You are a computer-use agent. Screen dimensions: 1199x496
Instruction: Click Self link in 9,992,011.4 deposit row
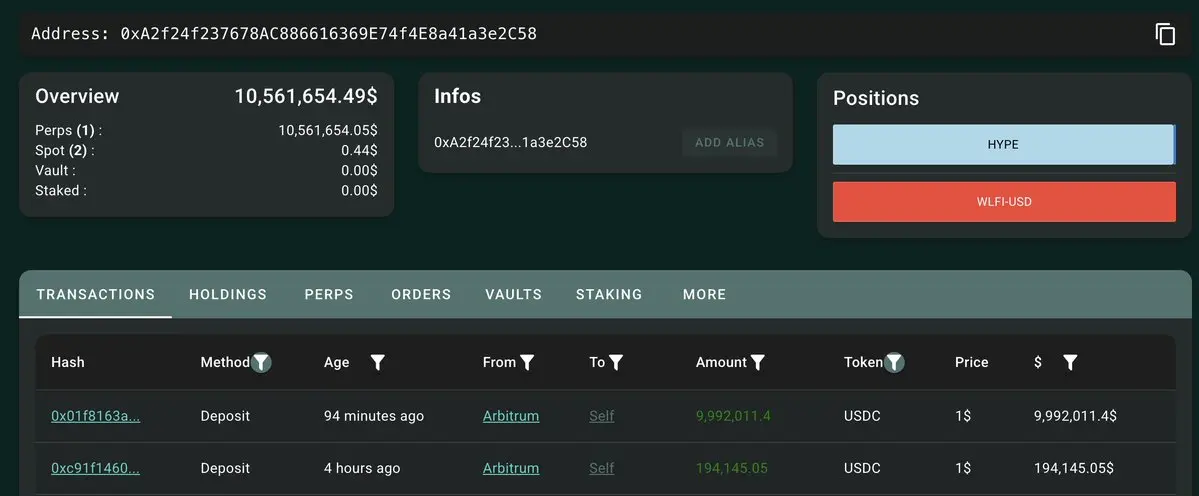(x=602, y=416)
